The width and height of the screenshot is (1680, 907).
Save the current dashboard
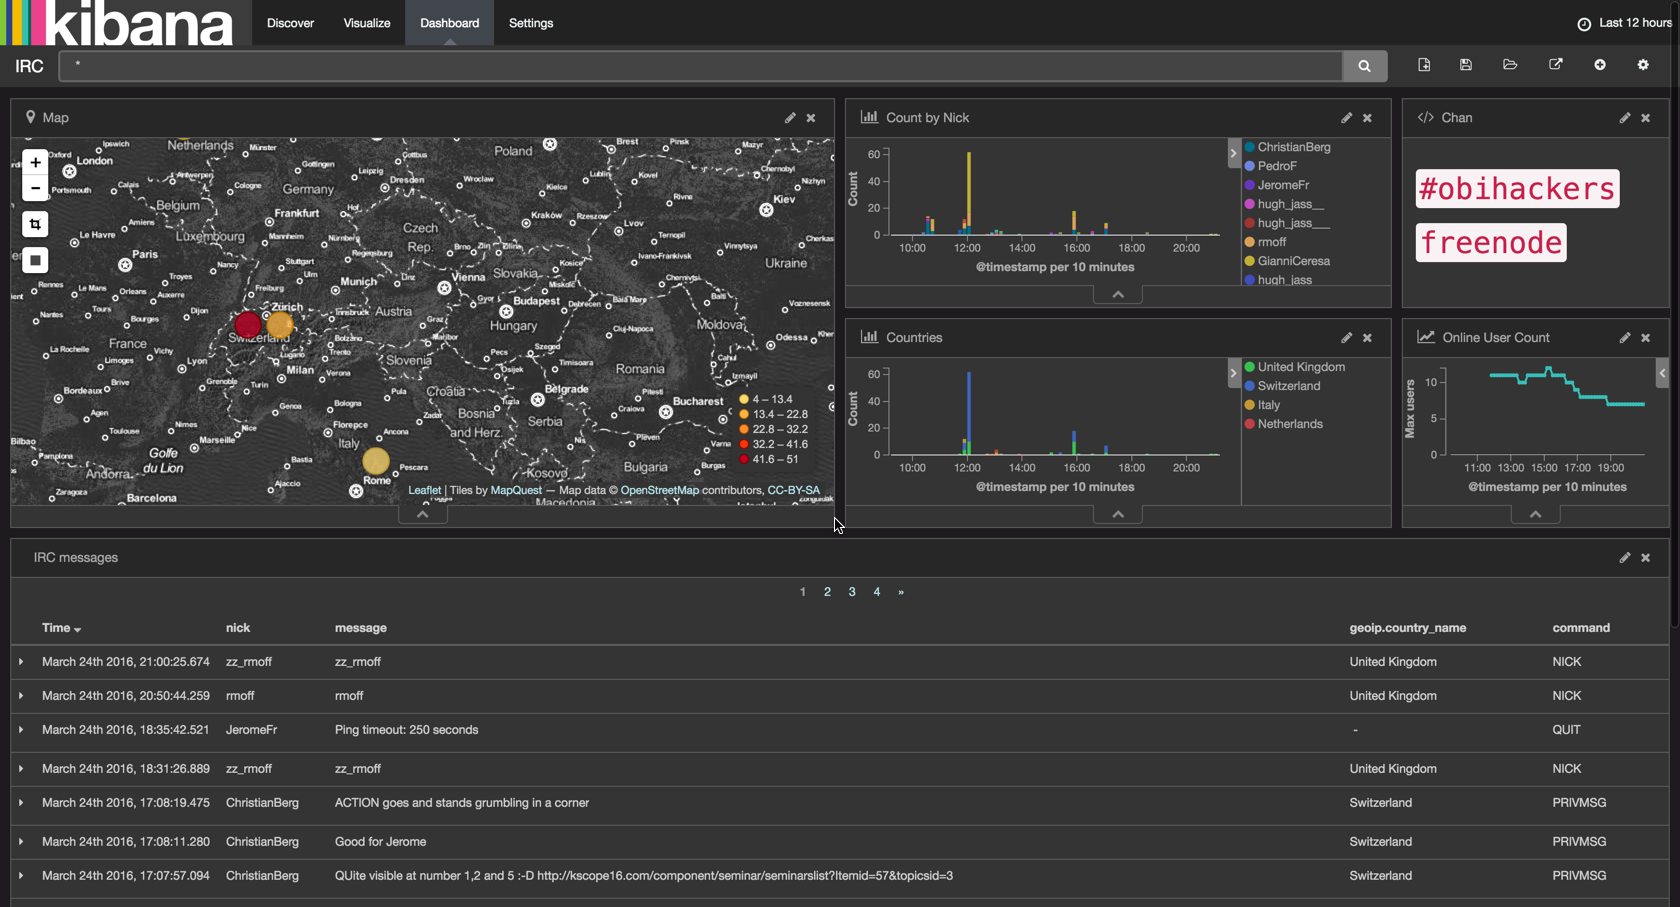pyautogui.click(x=1466, y=65)
